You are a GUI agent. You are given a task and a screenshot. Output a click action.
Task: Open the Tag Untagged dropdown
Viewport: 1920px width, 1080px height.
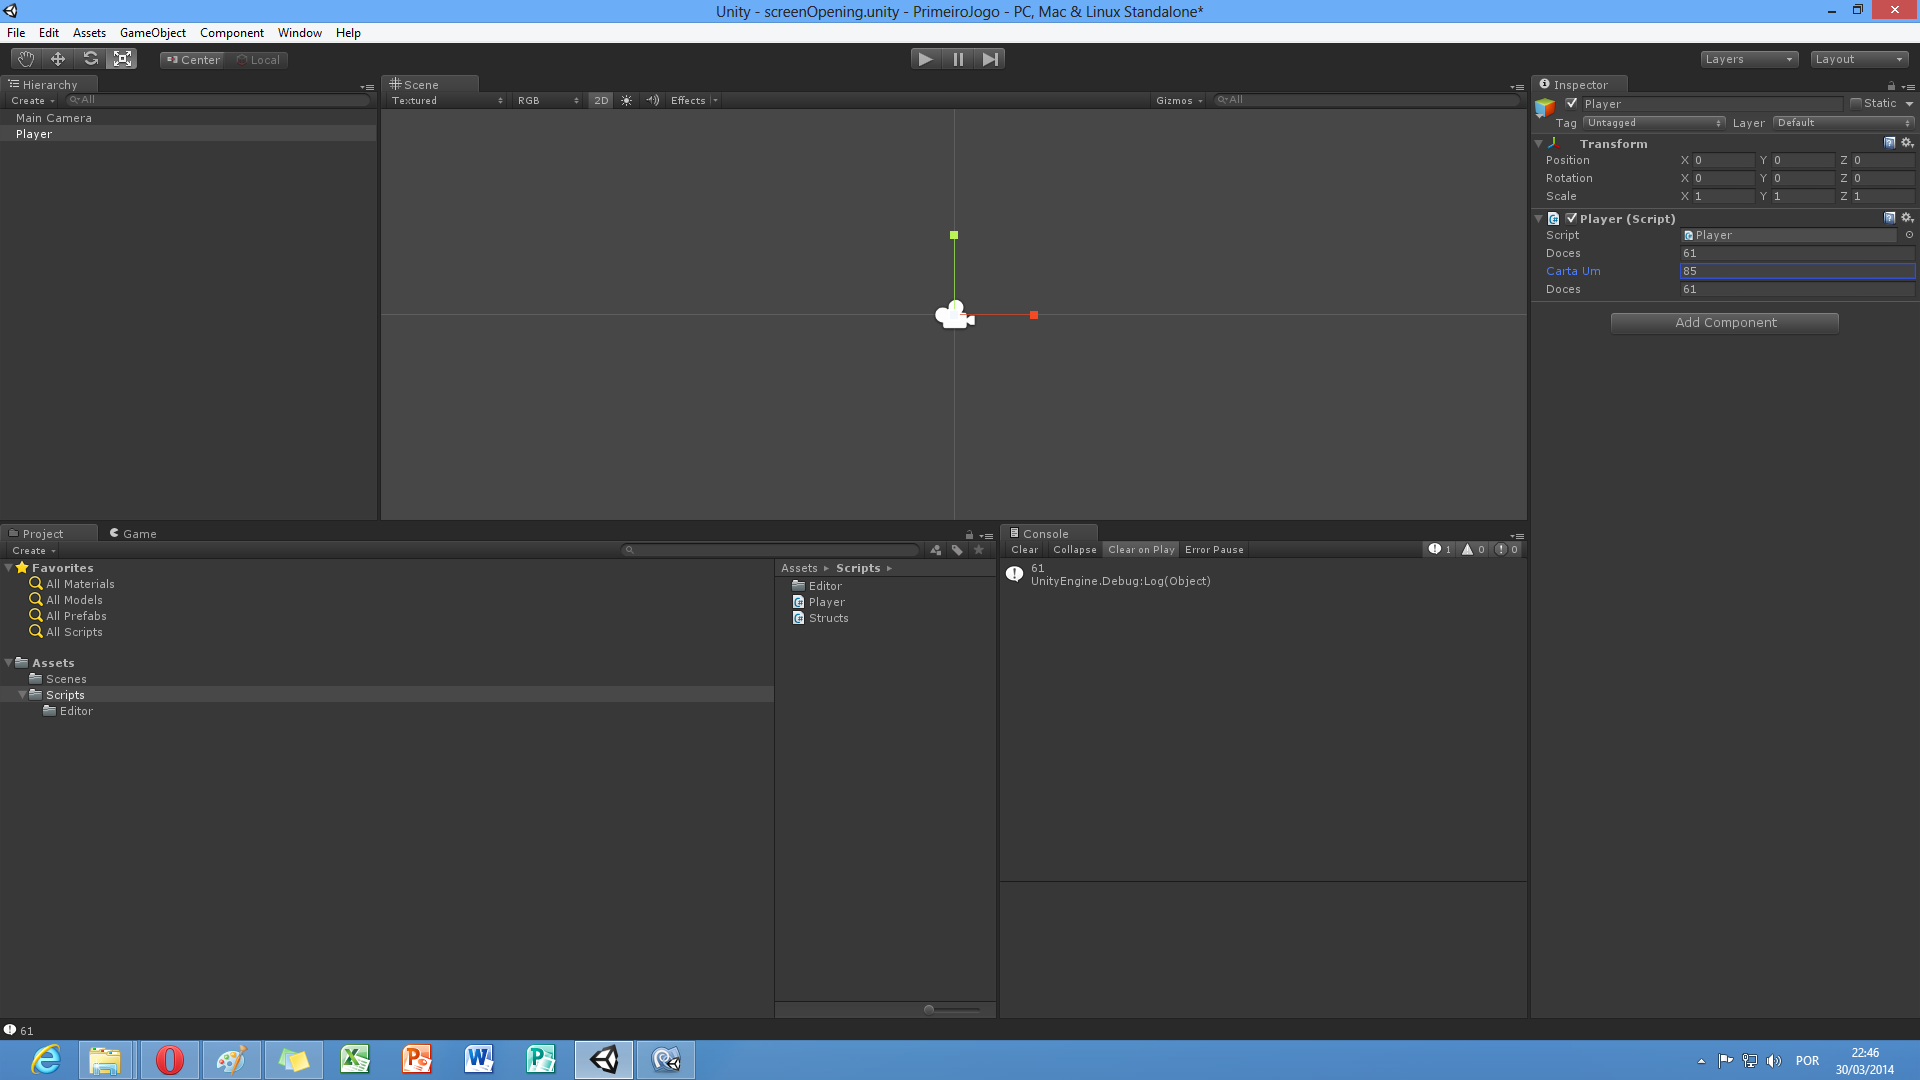pyautogui.click(x=1654, y=123)
